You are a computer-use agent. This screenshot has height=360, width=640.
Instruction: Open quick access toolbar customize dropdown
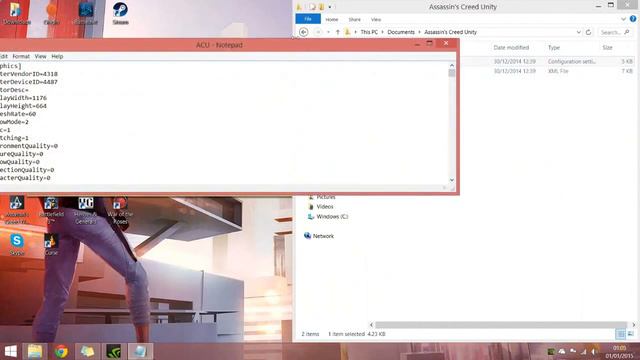[x=330, y=7]
